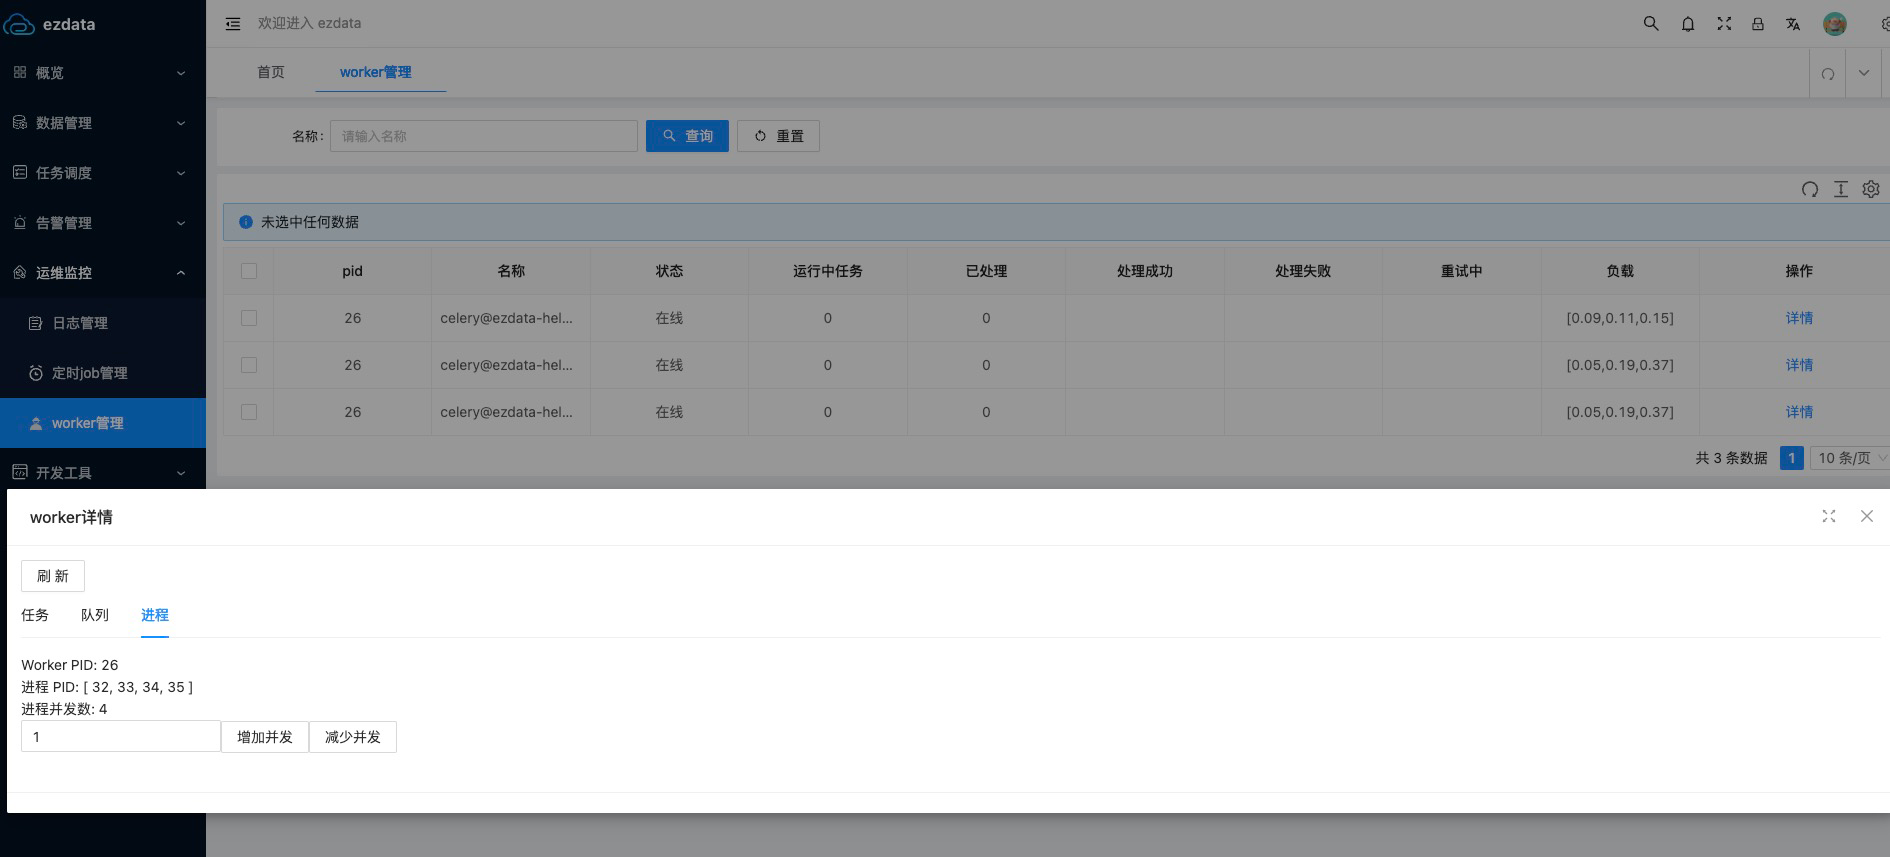
Task: Open the notifications bell
Action: click(x=1688, y=23)
